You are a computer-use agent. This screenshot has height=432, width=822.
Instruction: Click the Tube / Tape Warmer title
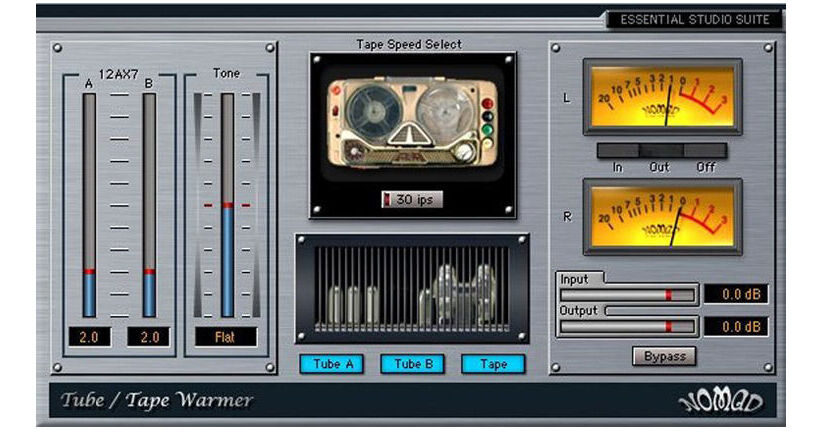pos(157,401)
